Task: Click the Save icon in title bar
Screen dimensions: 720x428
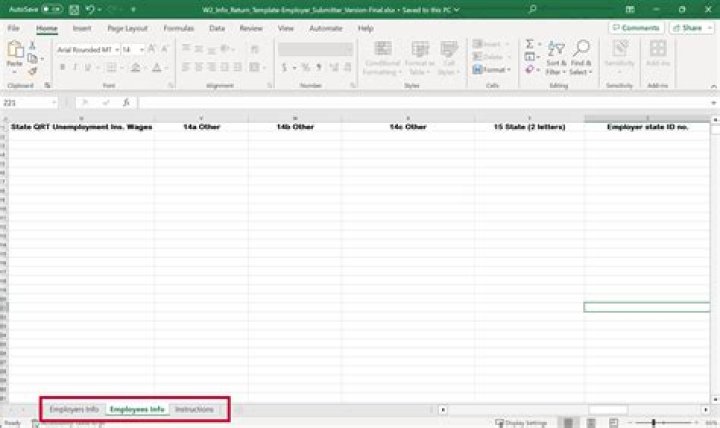Action: [x=74, y=9]
